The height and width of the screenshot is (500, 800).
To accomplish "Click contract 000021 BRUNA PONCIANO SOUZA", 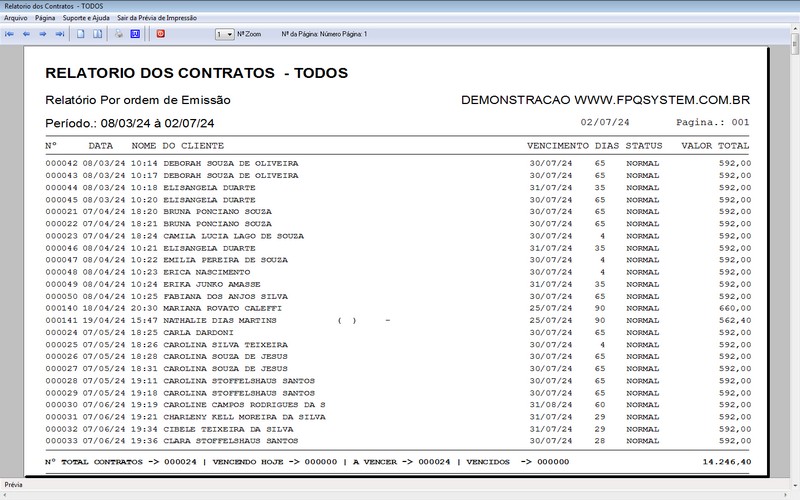I will tap(398, 212).
